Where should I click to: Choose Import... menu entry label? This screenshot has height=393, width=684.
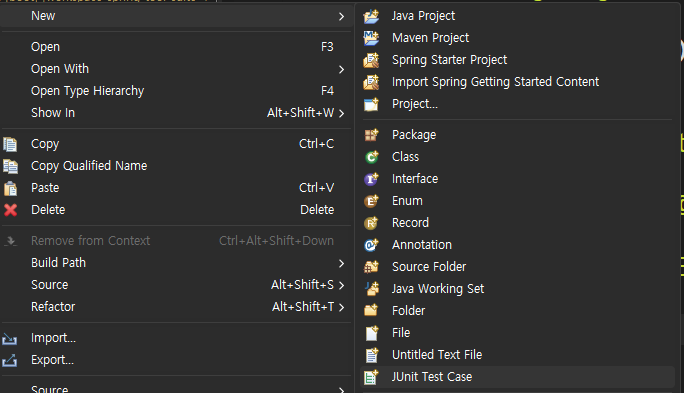coord(53,338)
